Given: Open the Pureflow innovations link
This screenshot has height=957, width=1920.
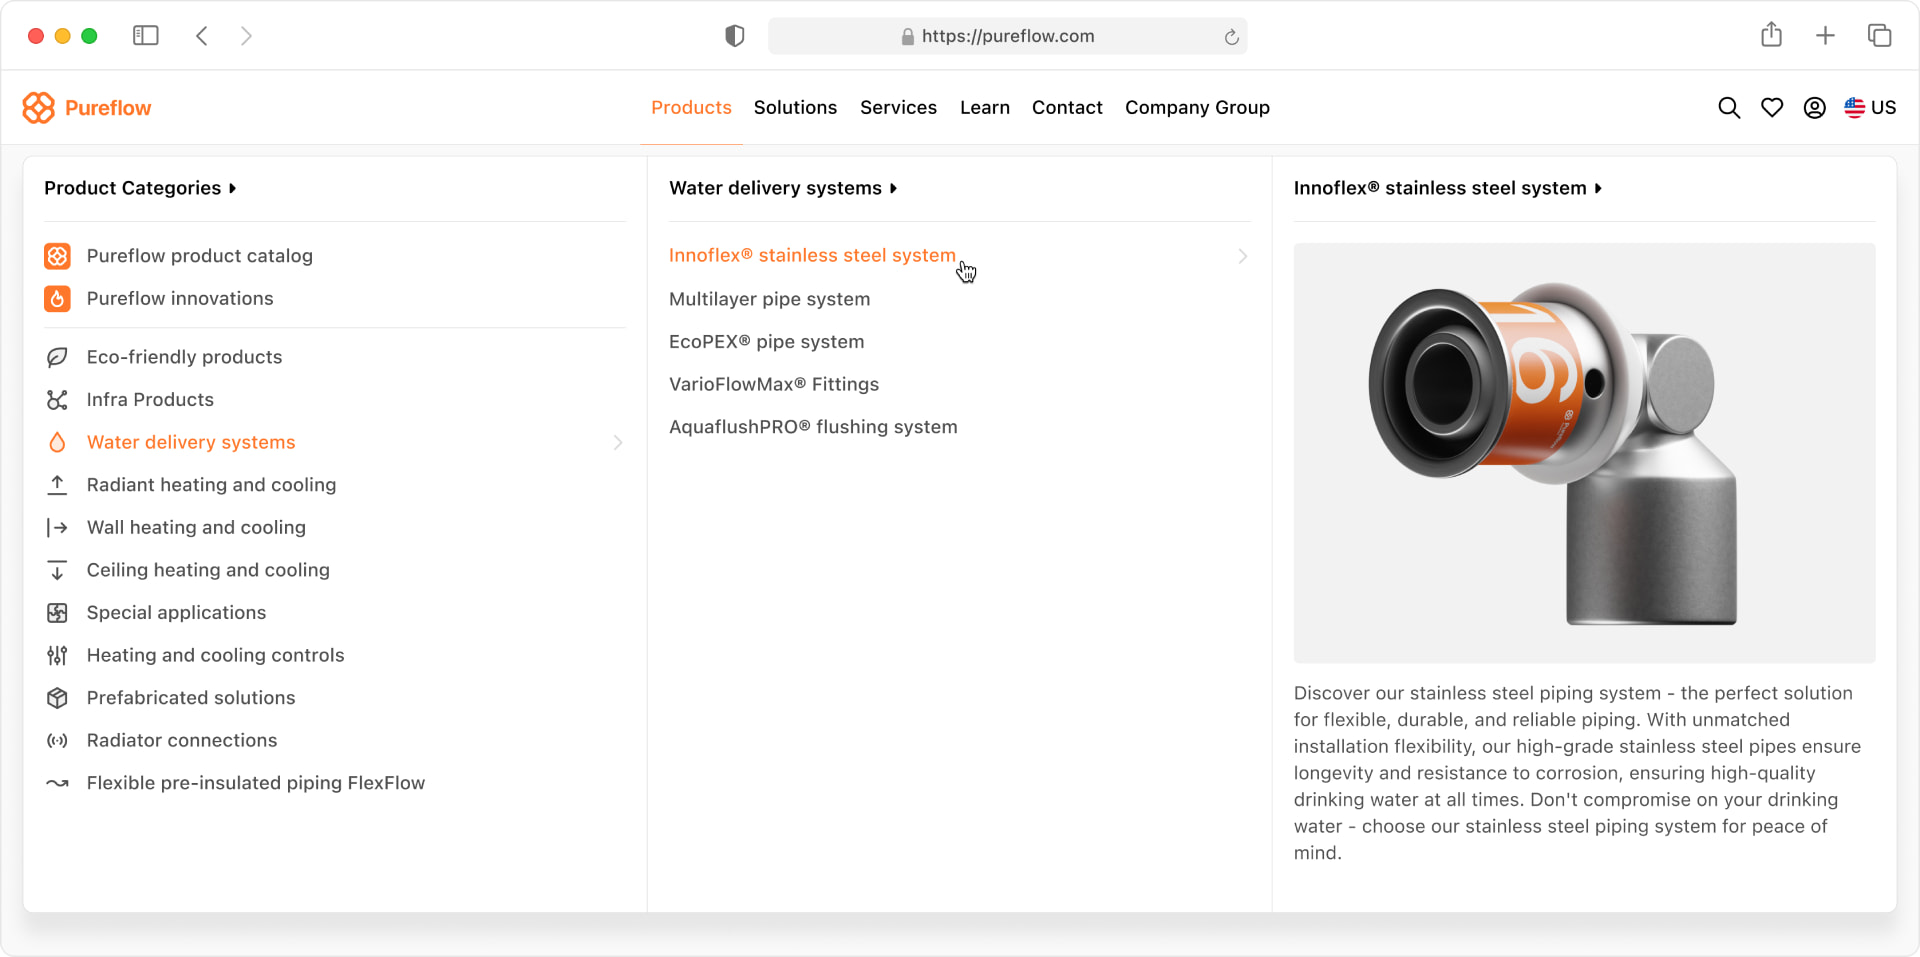Looking at the screenshot, I should [180, 299].
